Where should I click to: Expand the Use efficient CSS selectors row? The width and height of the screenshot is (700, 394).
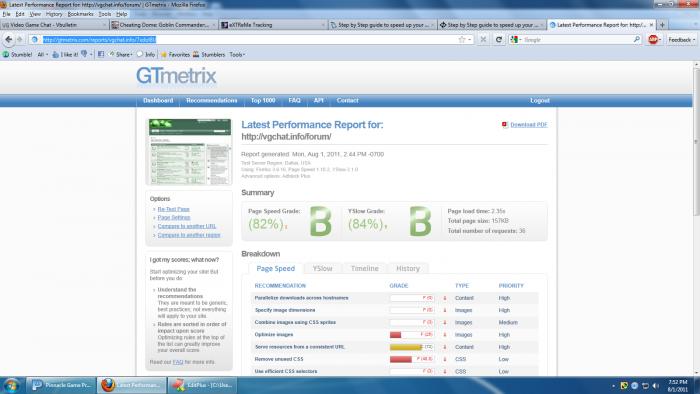(395, 371)
